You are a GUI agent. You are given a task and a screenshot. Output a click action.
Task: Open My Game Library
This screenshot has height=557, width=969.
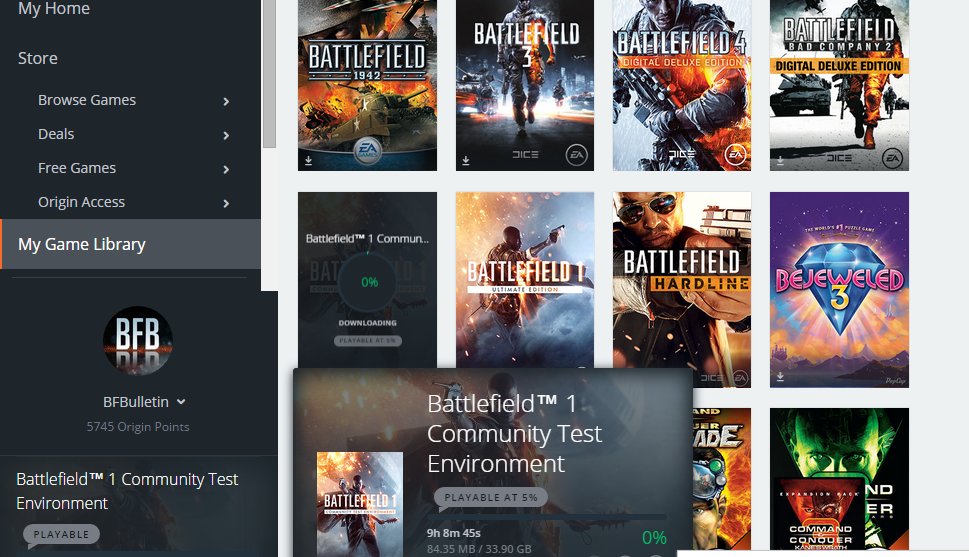[x=130, y=244]
